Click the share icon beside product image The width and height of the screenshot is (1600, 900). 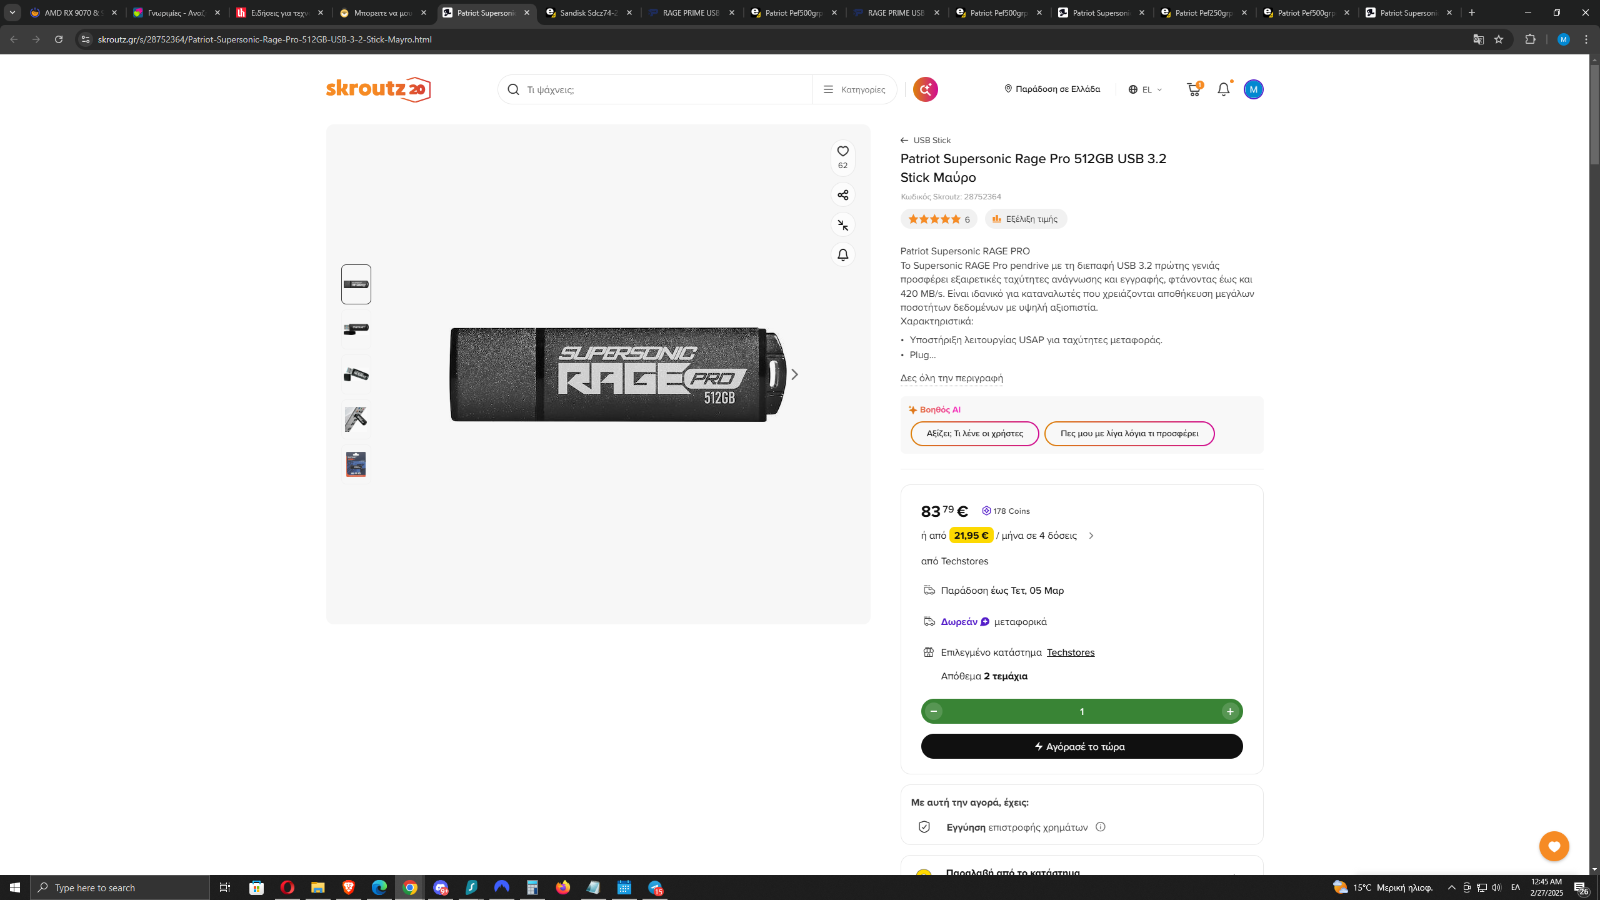click(843, 195)
